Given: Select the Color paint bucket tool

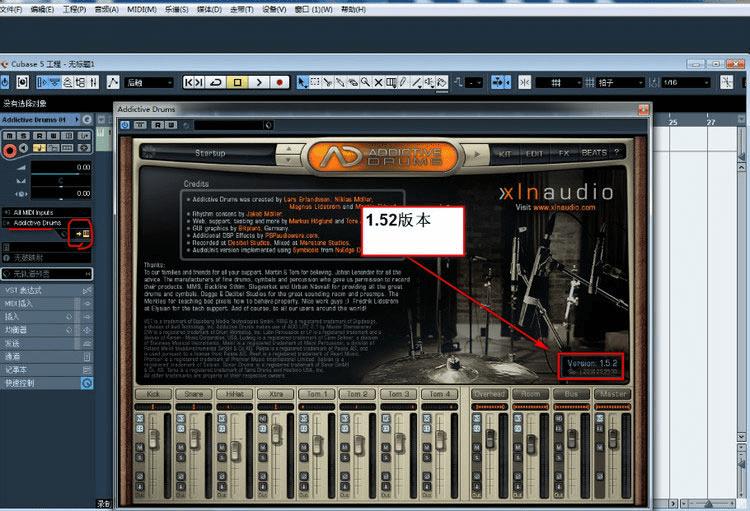Looking at the screenshot, I should coord(442,82).
